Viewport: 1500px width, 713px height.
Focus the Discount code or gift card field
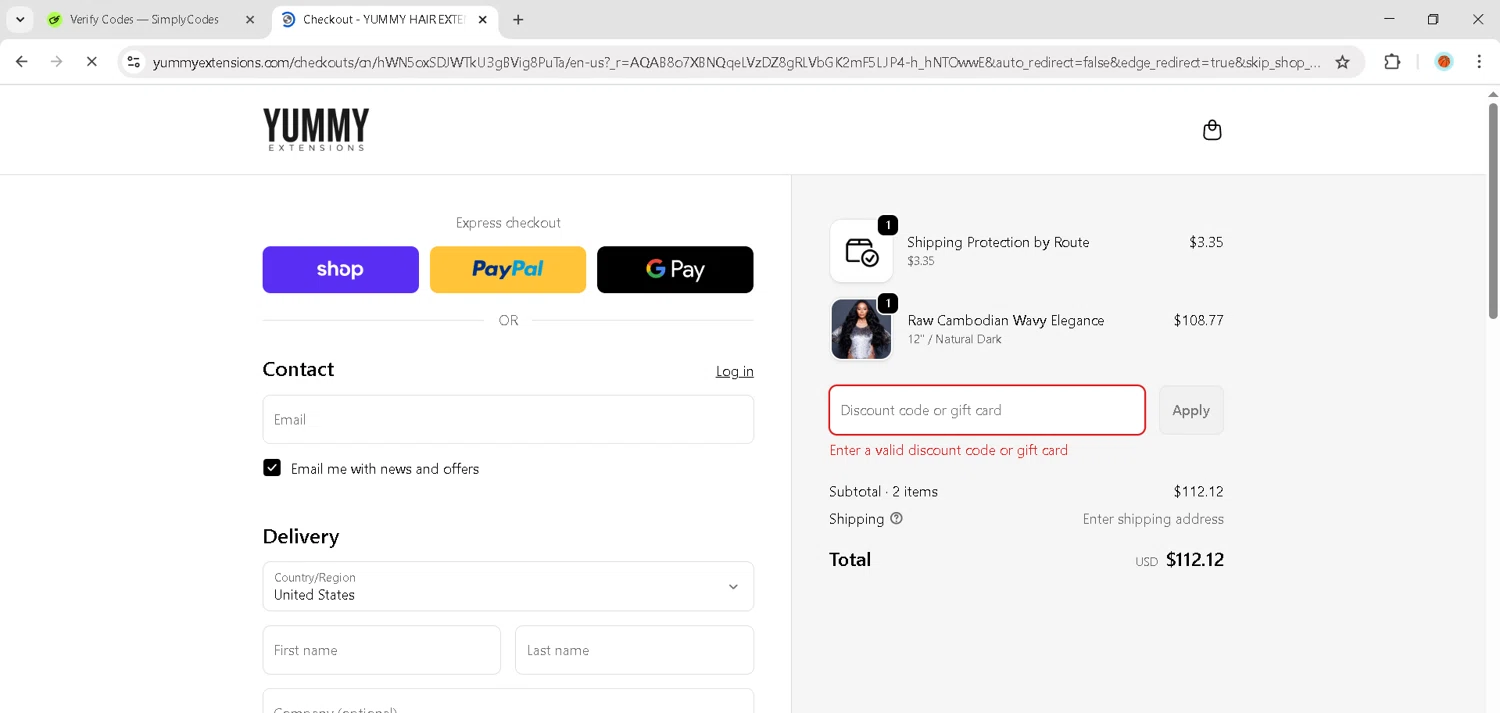[987, 410]
